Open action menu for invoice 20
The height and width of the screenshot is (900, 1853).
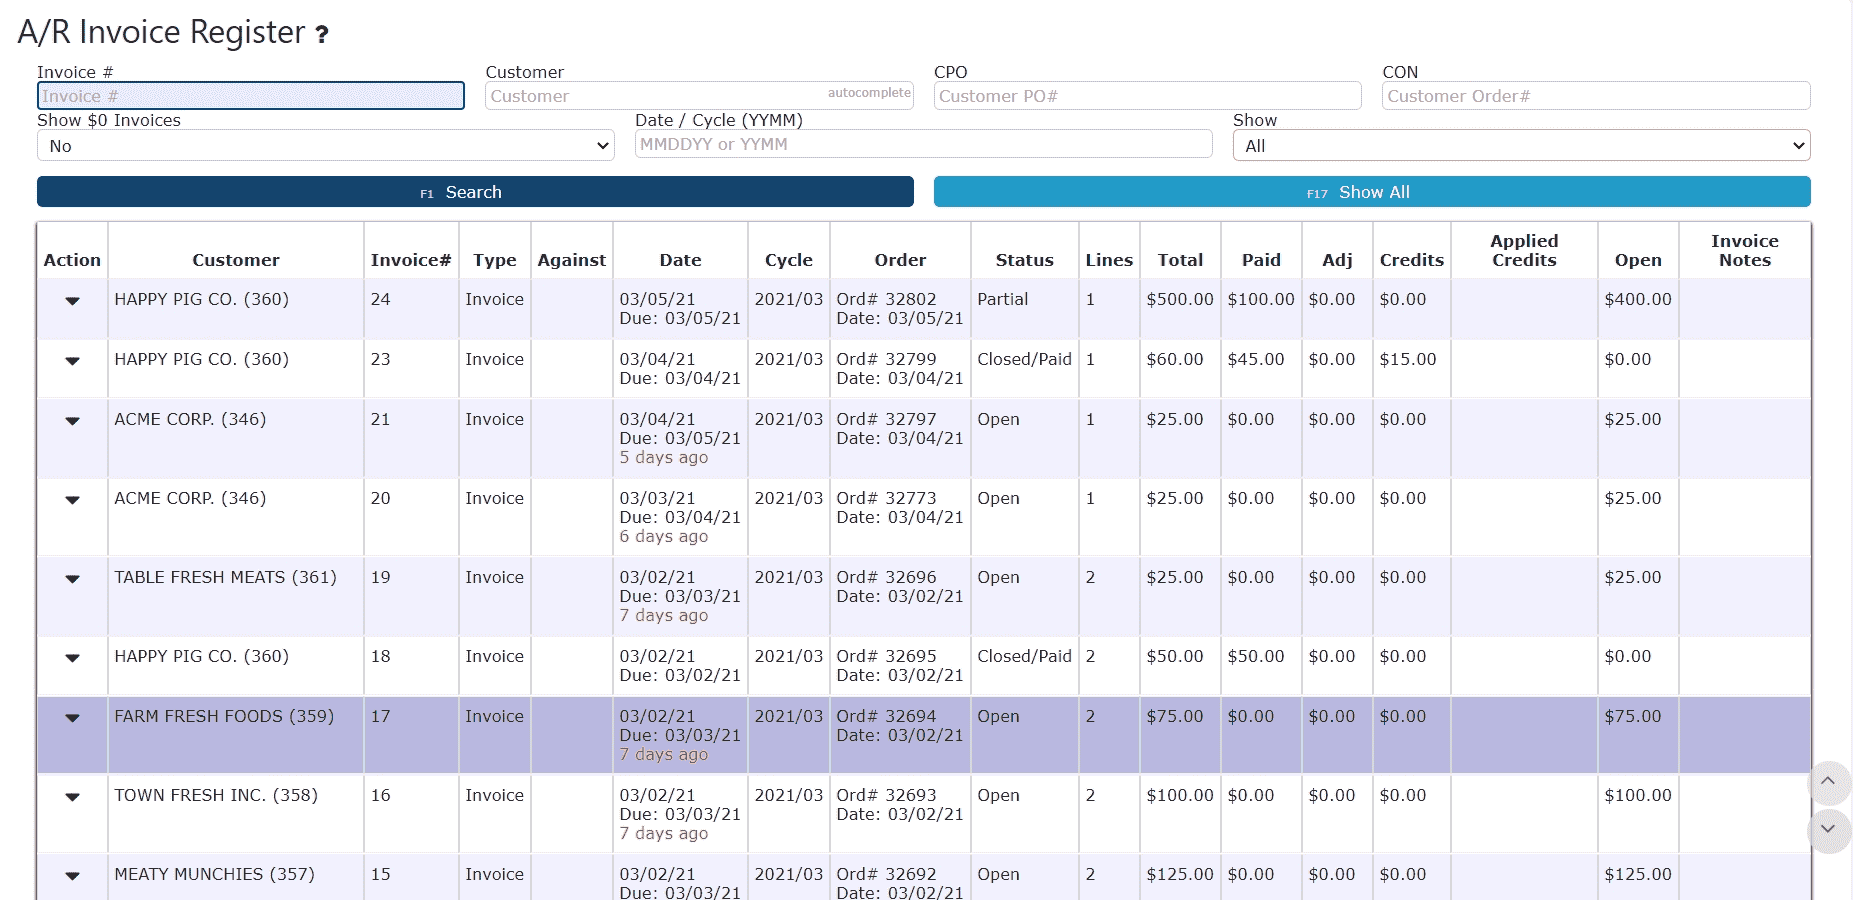72,499
